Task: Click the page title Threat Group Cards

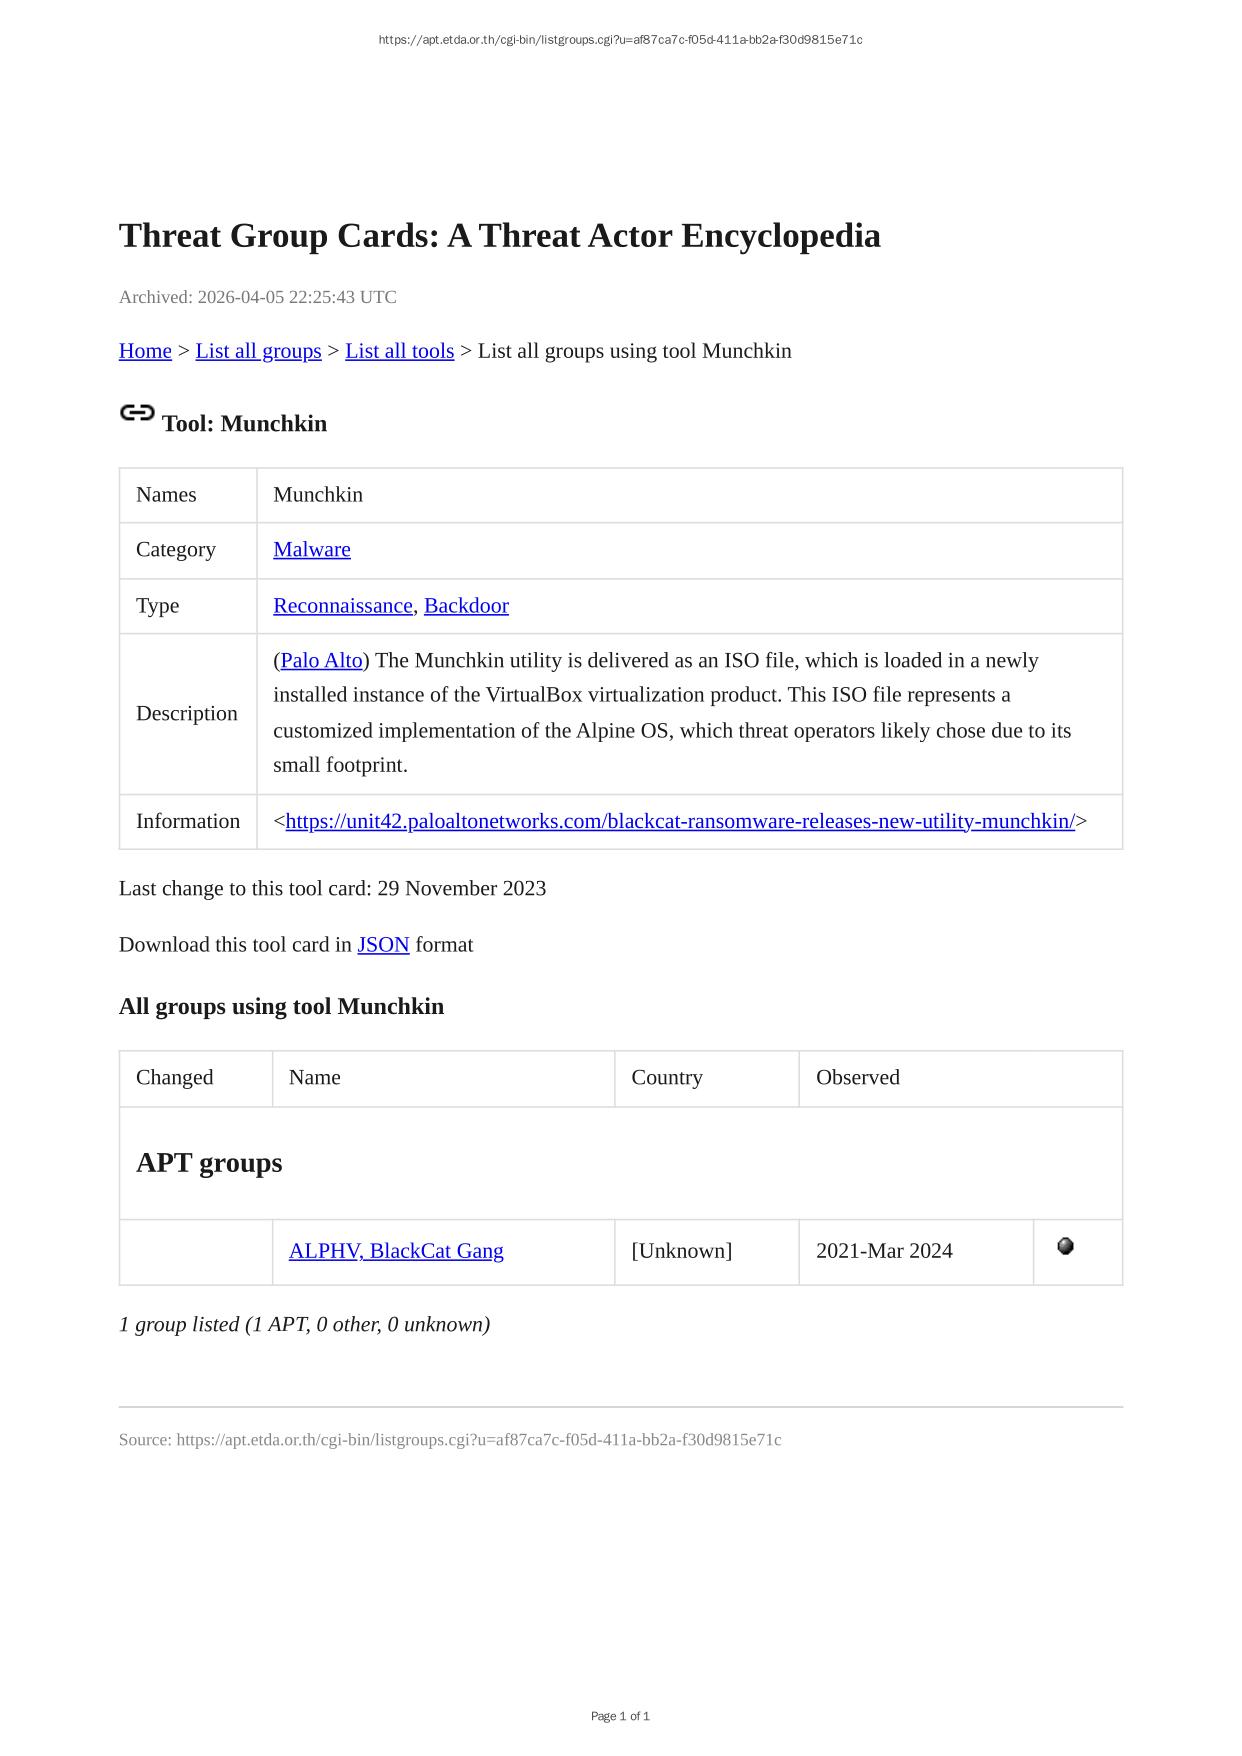Action: pos(499,236)
